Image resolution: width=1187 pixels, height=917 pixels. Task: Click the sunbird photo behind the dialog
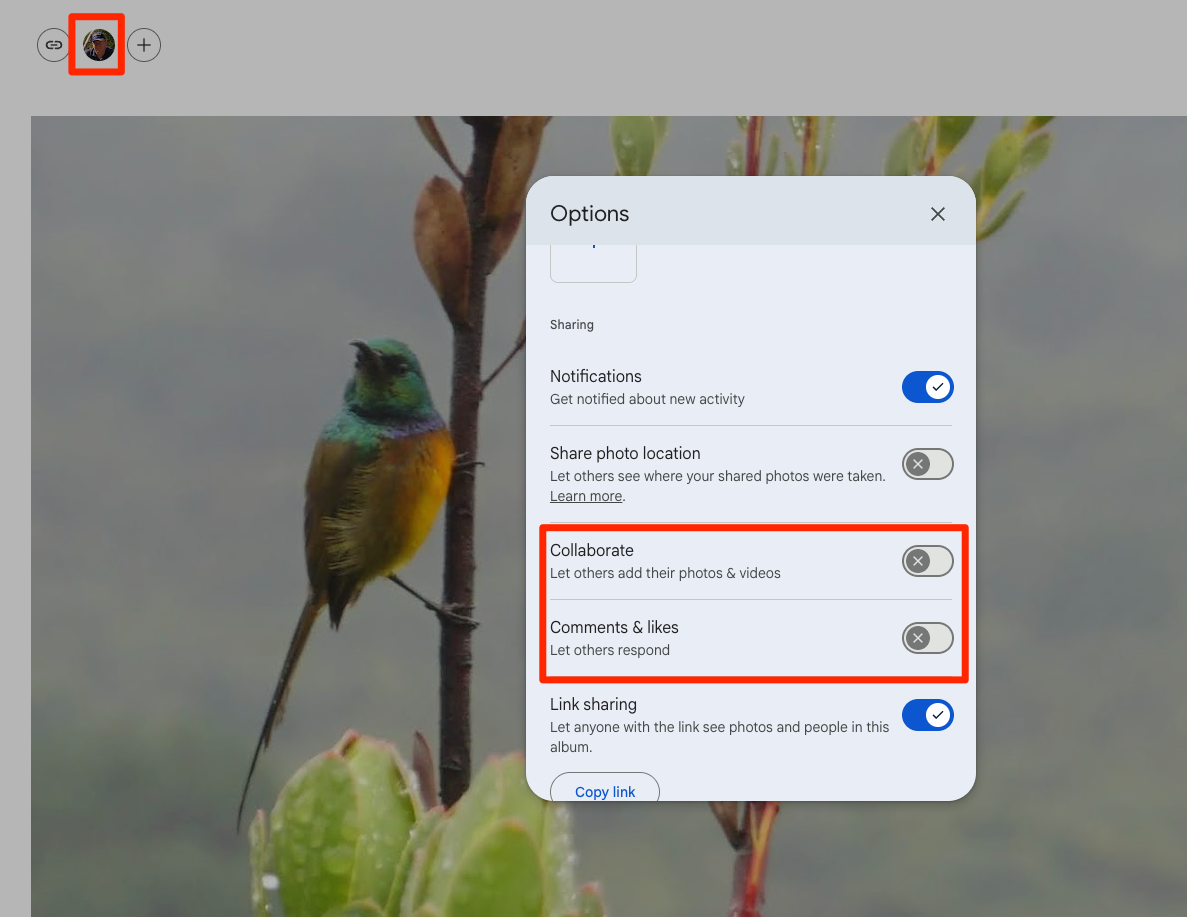[x=380, y=480]
